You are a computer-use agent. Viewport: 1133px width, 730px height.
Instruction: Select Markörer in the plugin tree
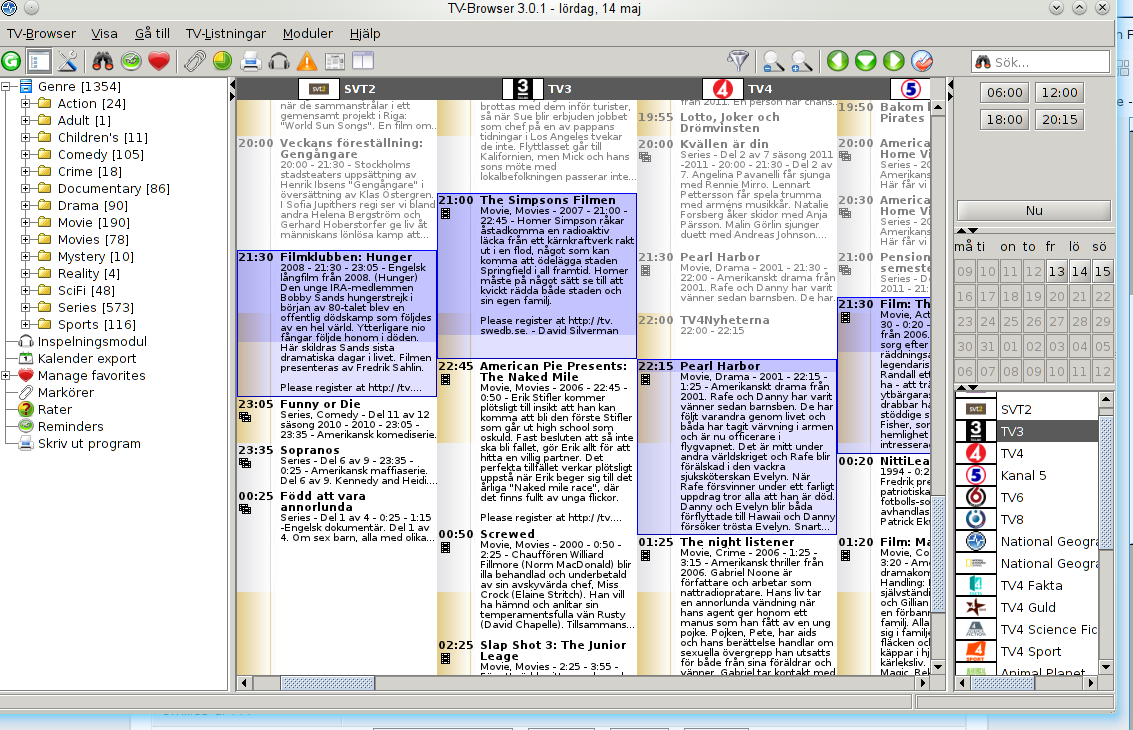66,392
